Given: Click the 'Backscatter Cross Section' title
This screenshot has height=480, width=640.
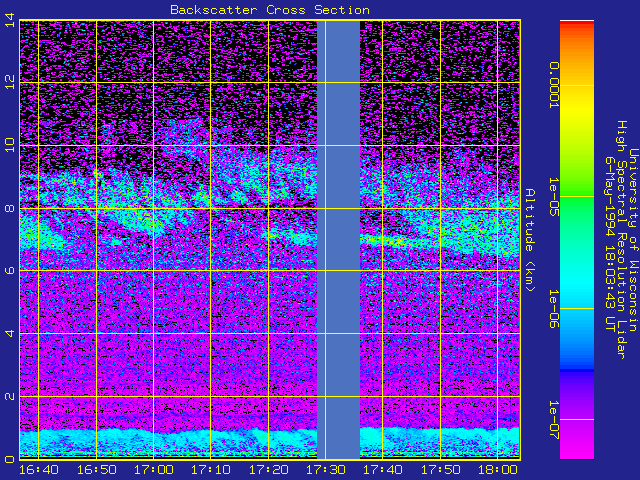Looking at the screenshot, I should coord(270,10).
